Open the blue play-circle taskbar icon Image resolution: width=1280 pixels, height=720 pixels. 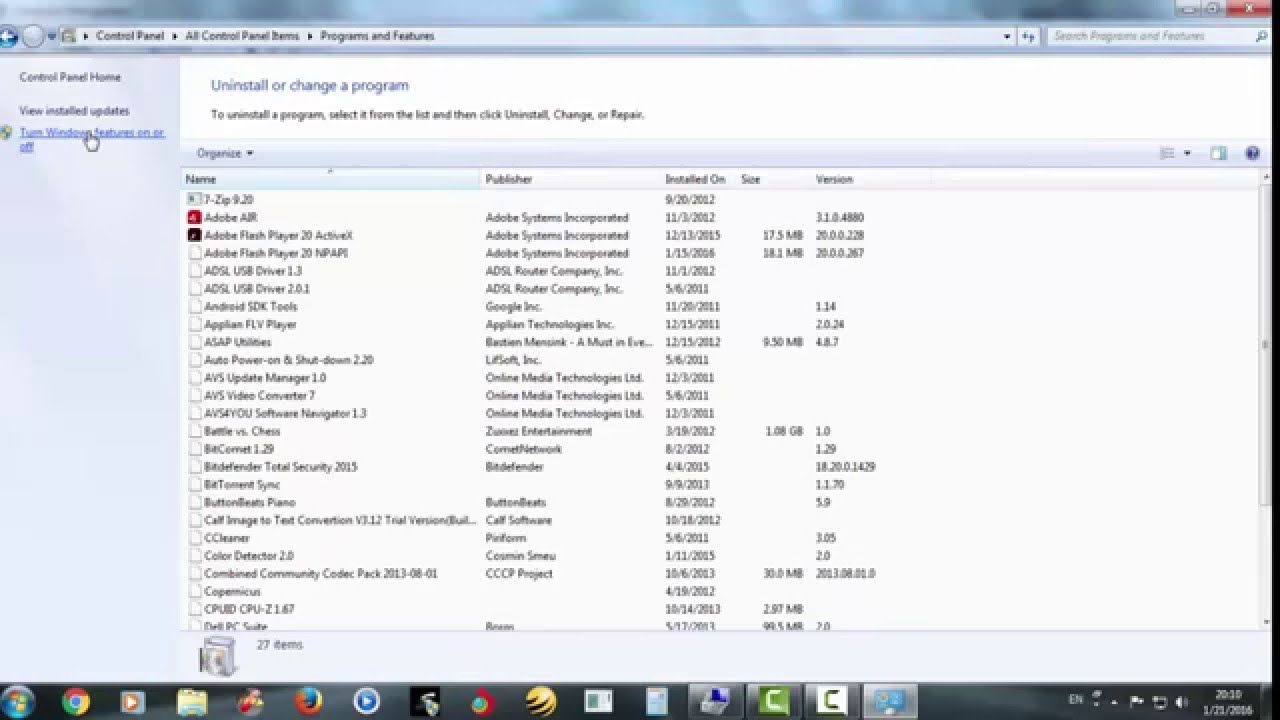point(367,703)
